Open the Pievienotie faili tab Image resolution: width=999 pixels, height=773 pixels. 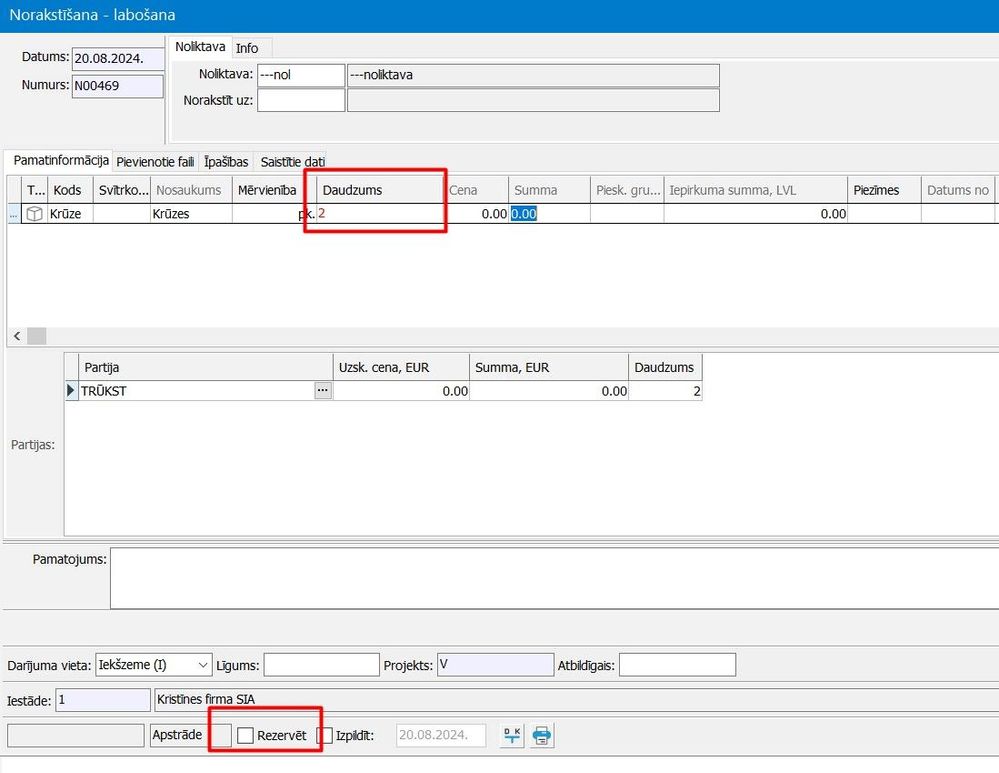coord(155,162)
